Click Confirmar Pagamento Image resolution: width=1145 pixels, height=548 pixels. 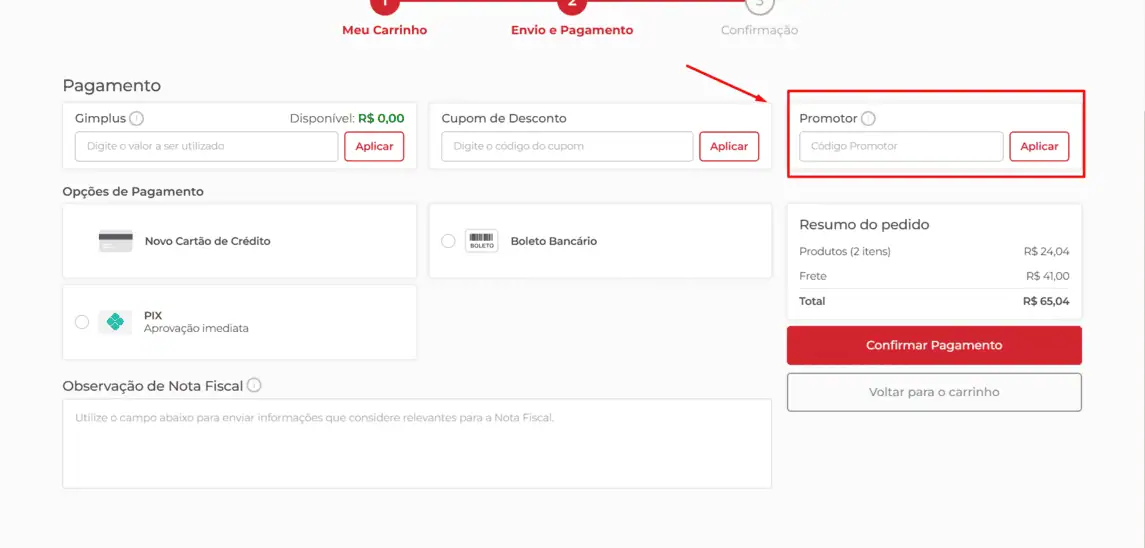934,345
